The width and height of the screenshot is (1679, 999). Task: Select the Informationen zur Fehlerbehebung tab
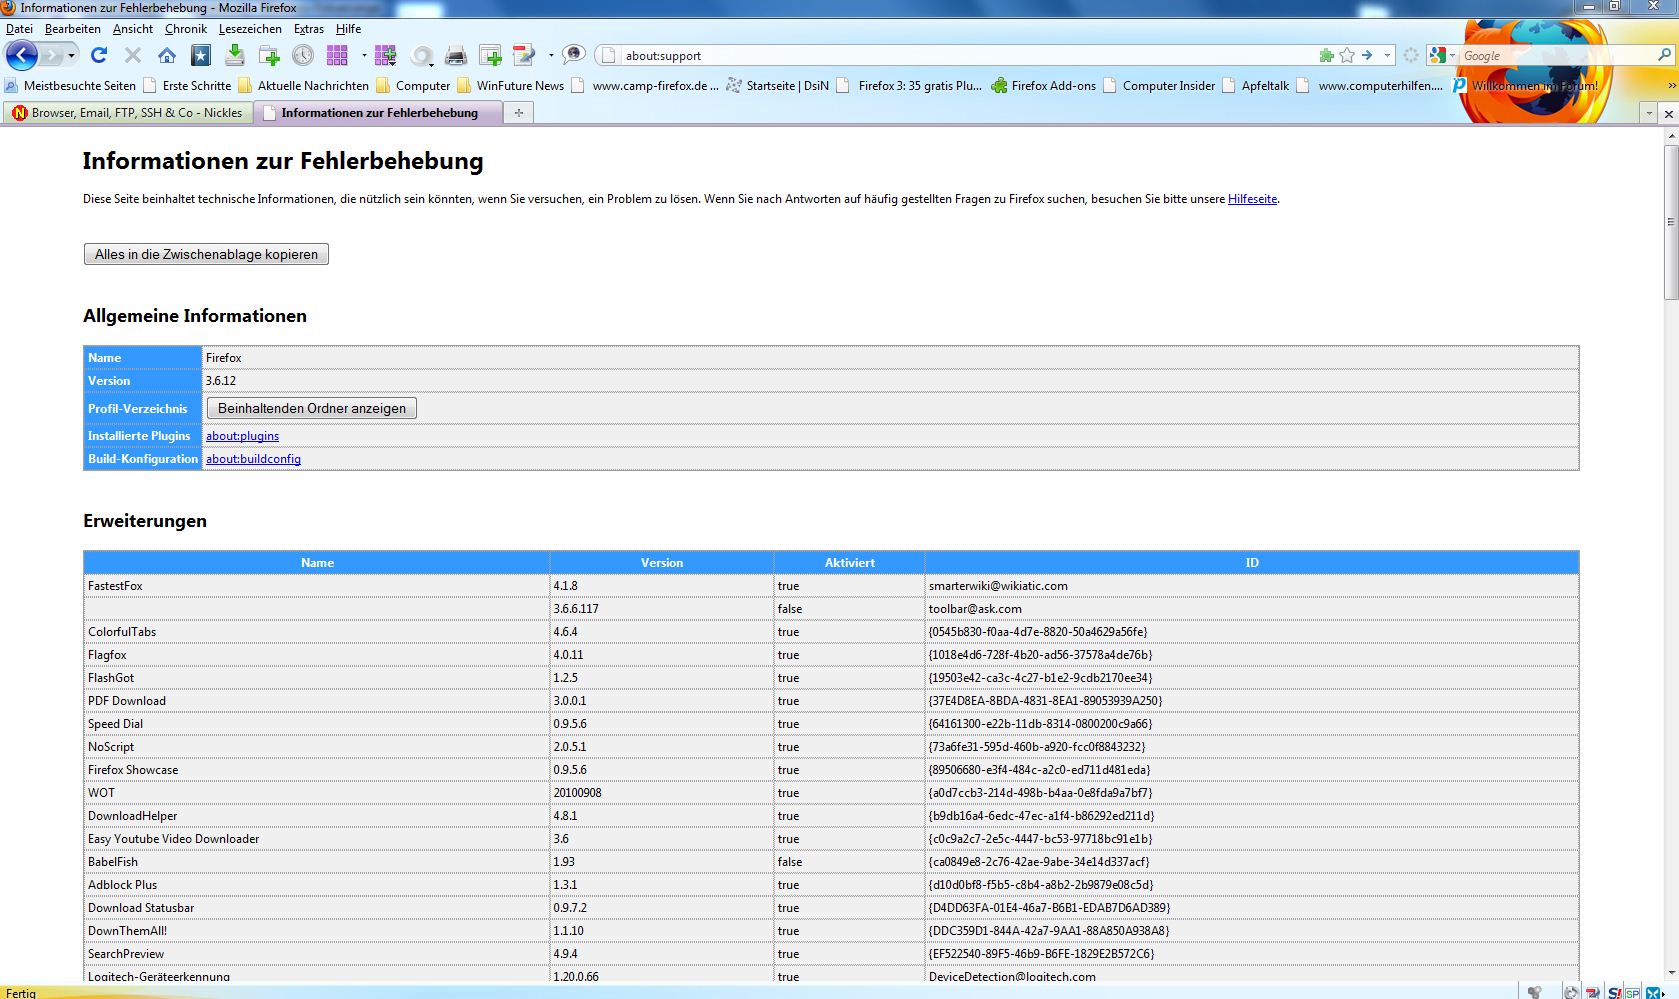tap(379, 113)
